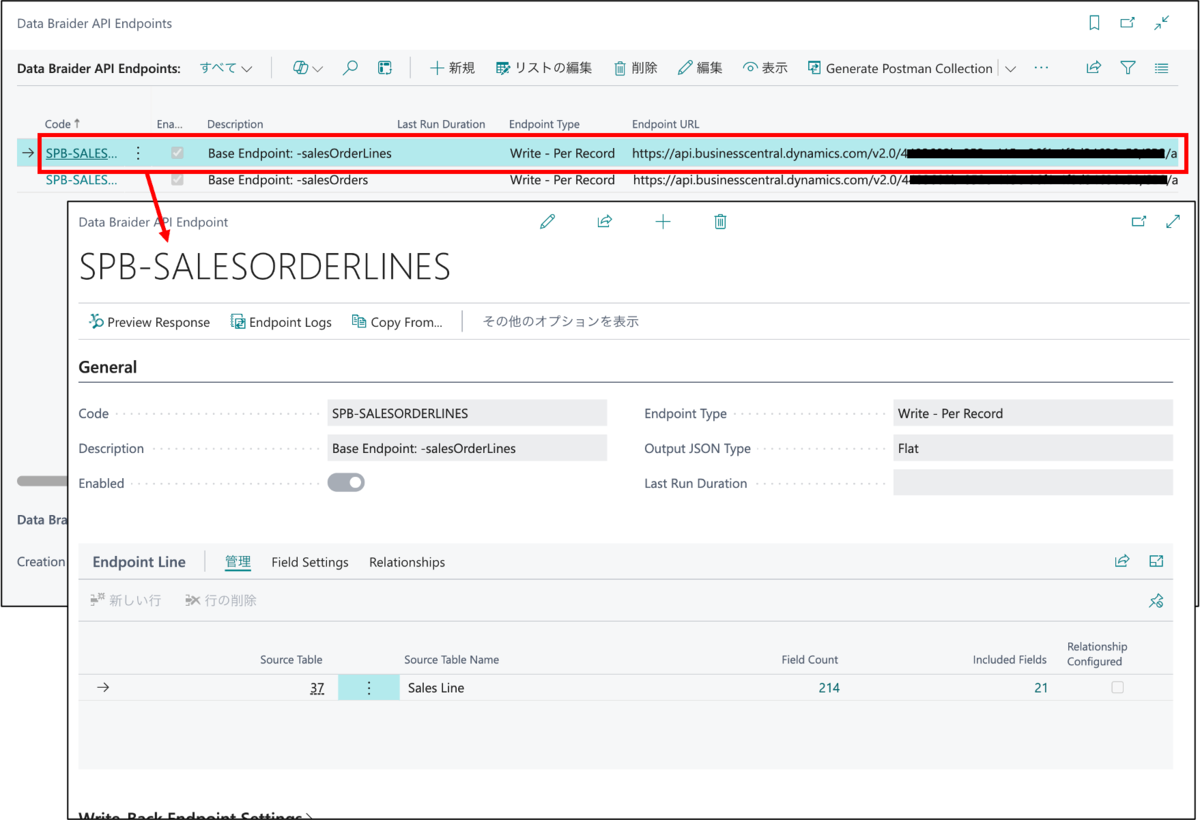Screen dimensions: 1200x820
Task: Open the すべて view dropdown
Action: (226, 68)
